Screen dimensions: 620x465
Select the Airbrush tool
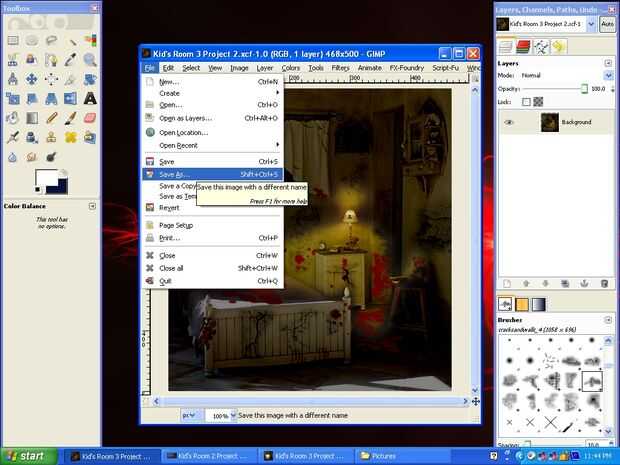(13, 137)
